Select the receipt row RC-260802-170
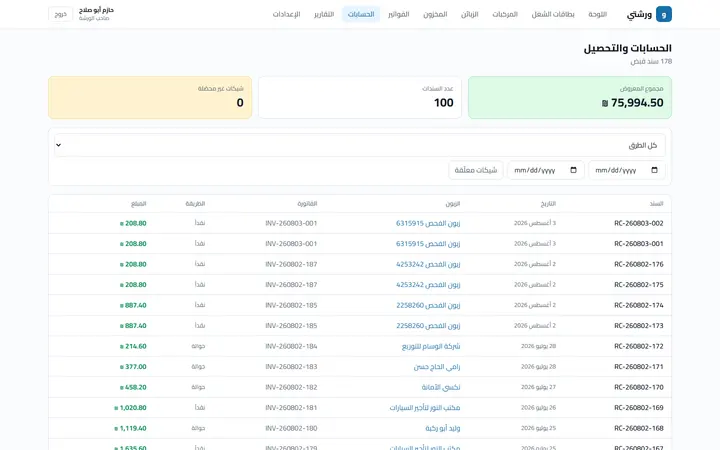 pos(360,387)
